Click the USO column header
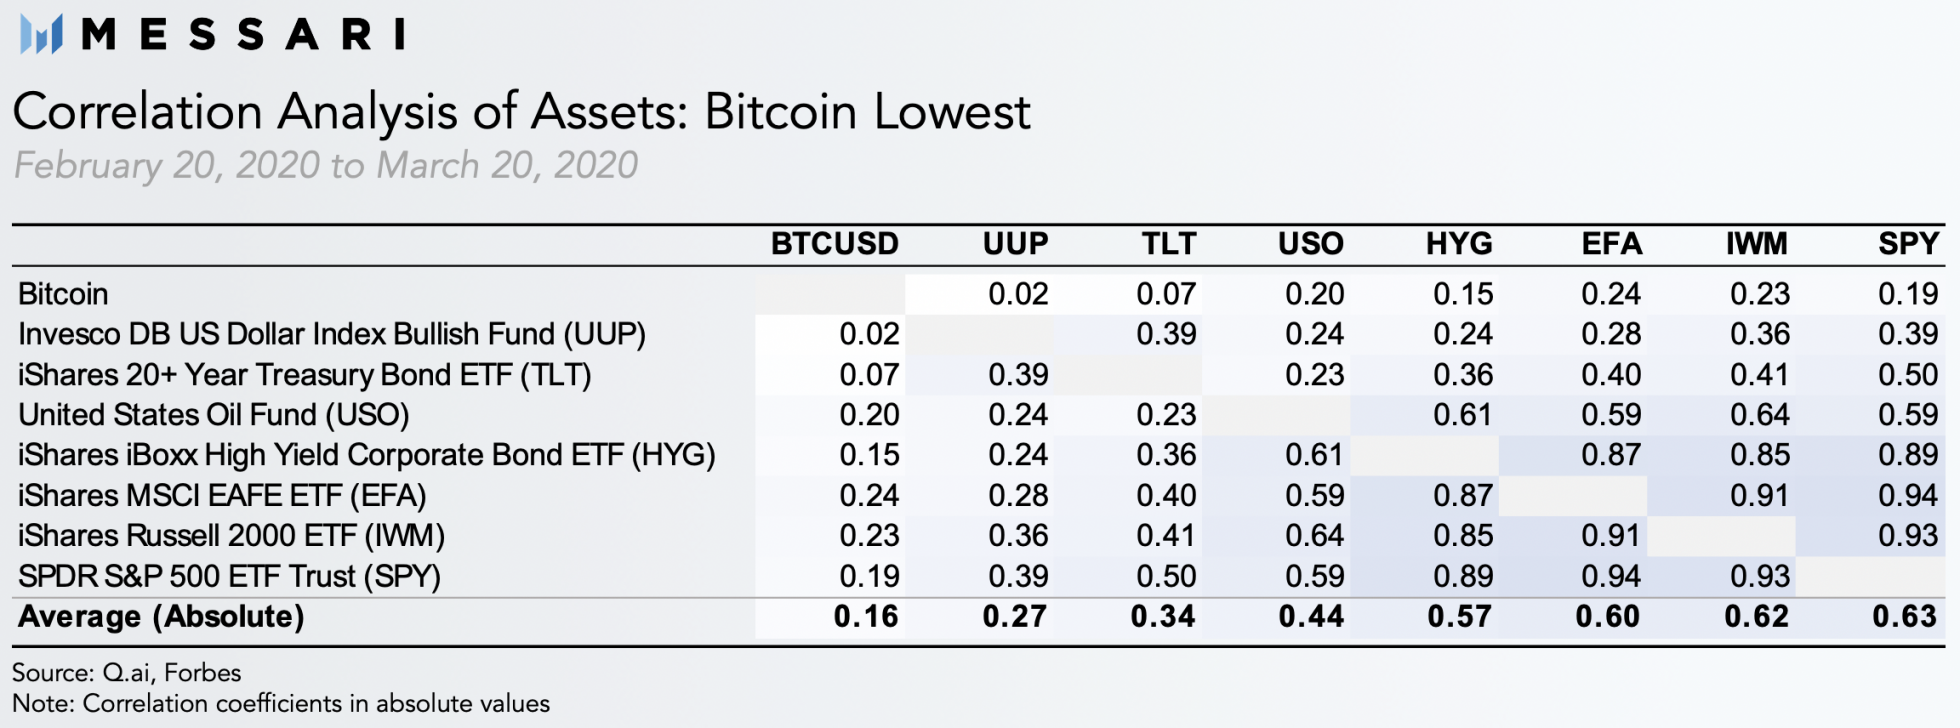 (1310, 244)
